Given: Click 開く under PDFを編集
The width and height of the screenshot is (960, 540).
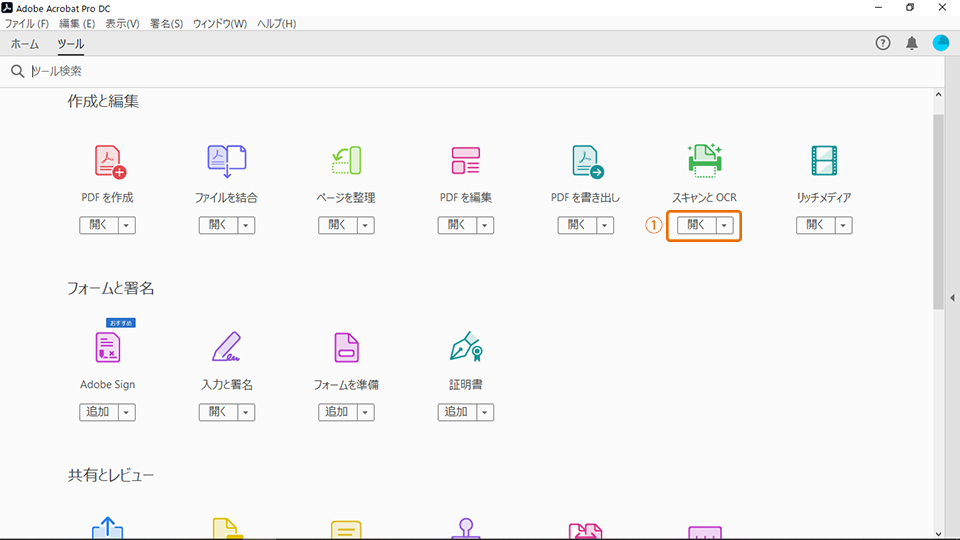Looking at the screenshot, I should point(457,225).
